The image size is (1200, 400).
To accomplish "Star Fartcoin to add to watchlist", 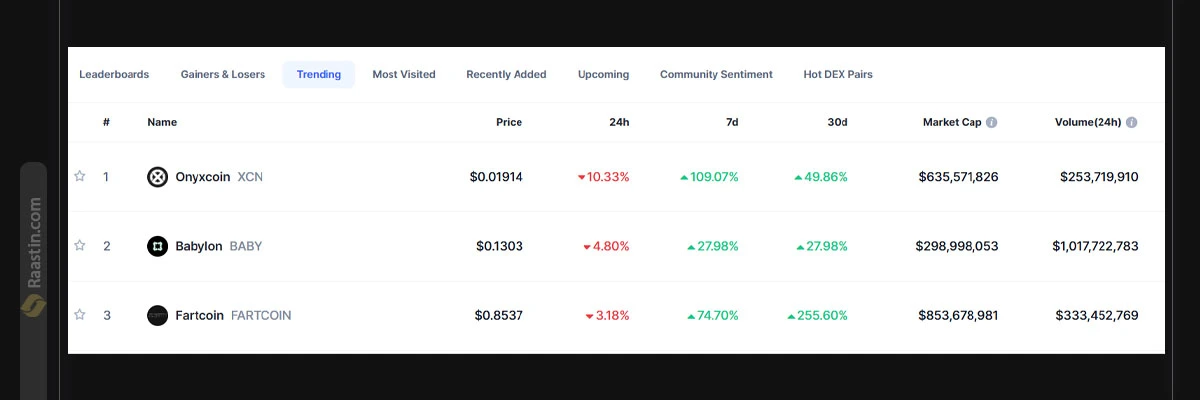I will [x=80, y=315].
